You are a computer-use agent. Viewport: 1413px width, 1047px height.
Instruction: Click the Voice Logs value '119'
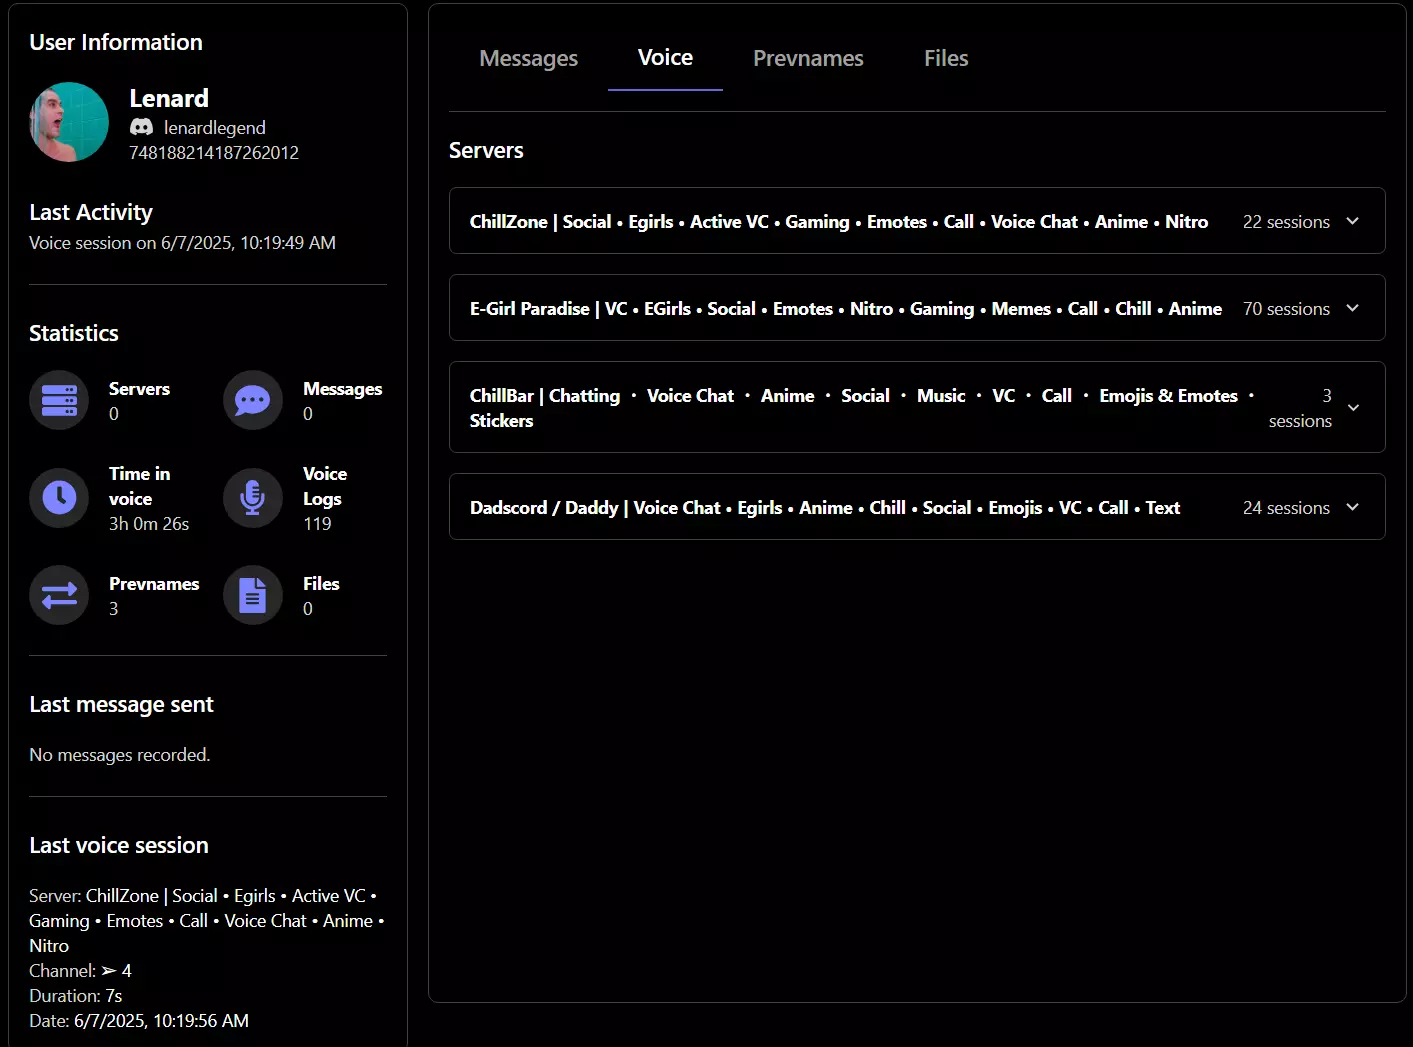click(317, 523)
